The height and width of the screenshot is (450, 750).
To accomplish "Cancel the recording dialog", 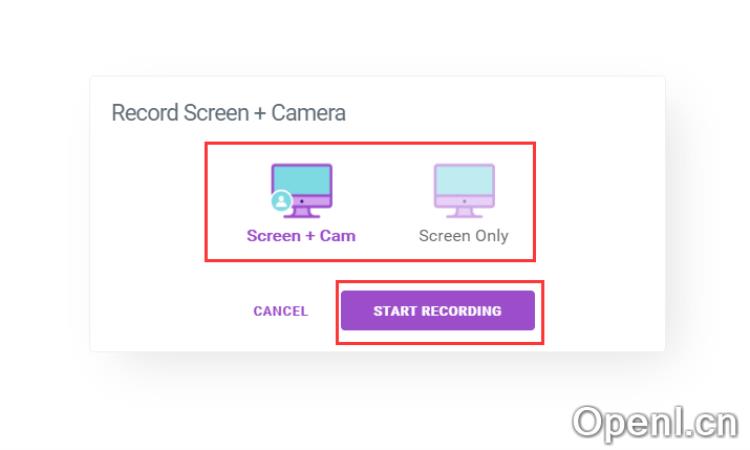I will [281, 311].
